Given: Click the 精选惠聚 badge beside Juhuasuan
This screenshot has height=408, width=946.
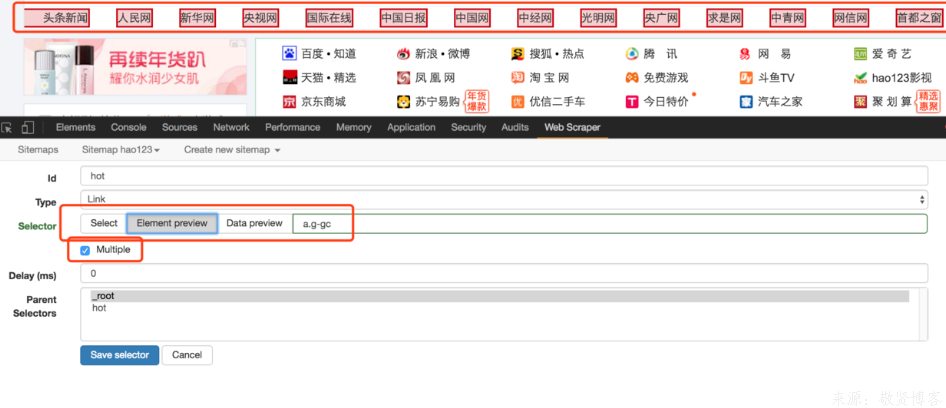Looking at the screenshot, I should (928, 101).
